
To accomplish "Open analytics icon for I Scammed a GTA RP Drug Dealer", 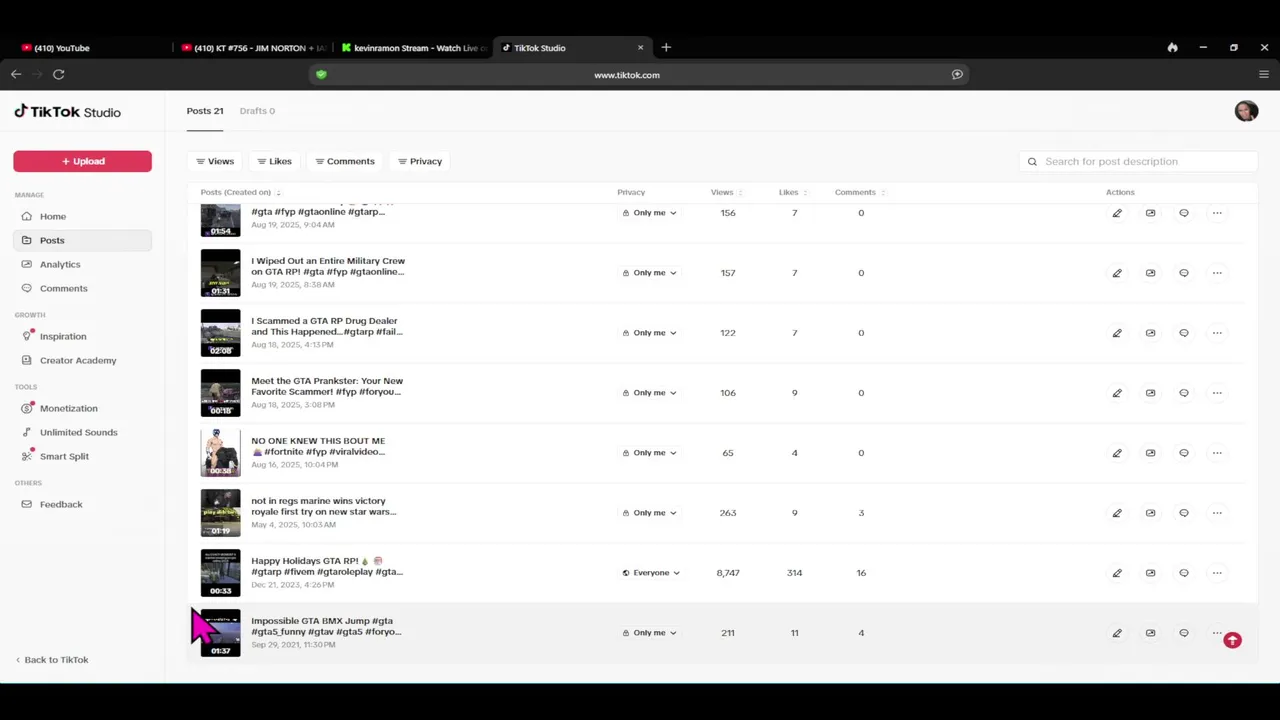I will point(1150,333).
